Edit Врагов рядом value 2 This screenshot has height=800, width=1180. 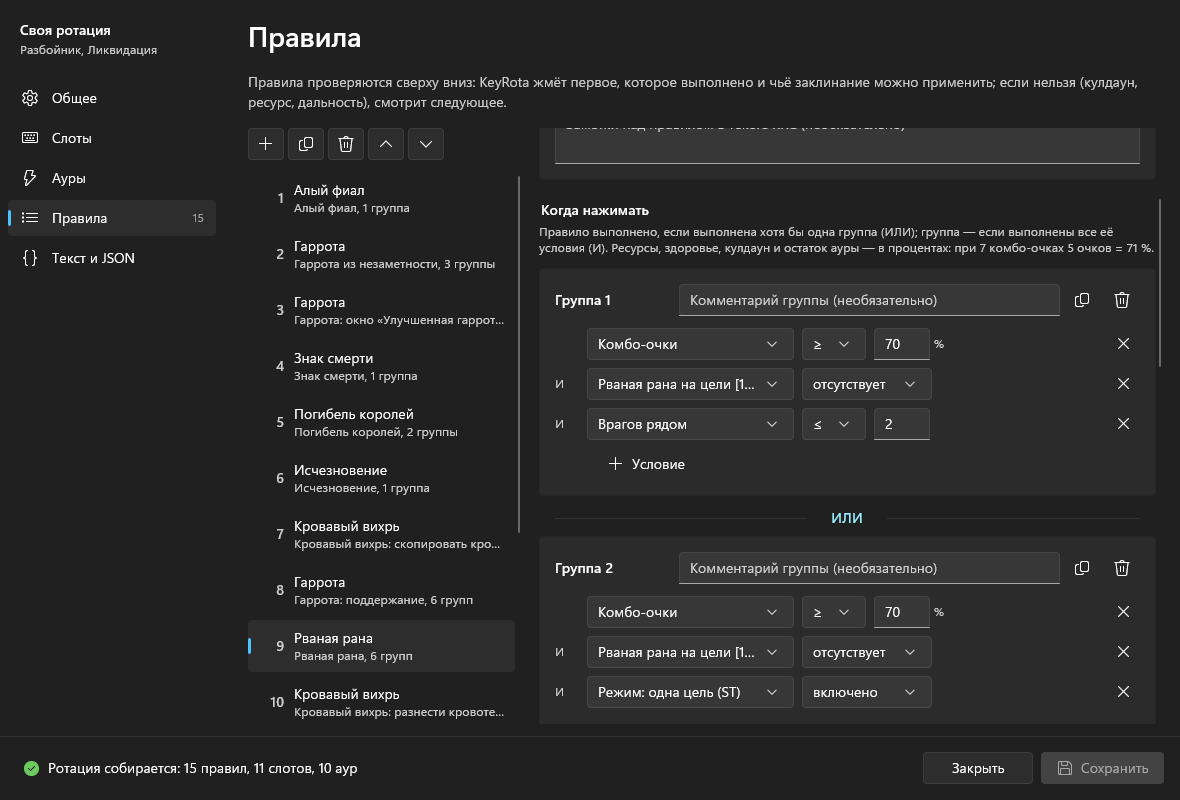pyautogui.click(x=902, y=424)
